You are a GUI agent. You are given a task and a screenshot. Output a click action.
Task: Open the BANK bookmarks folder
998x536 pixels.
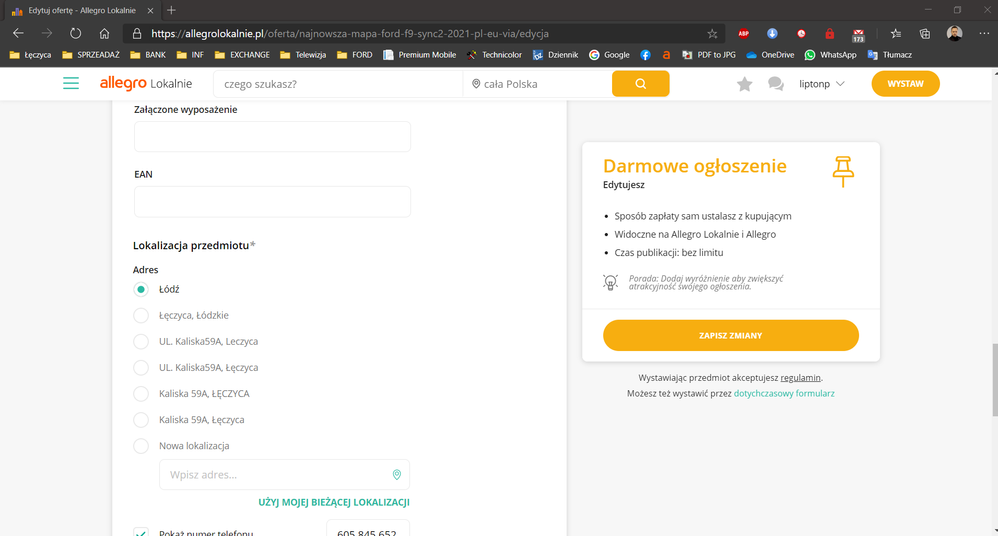pyautogui.click(x=148, y=55)
